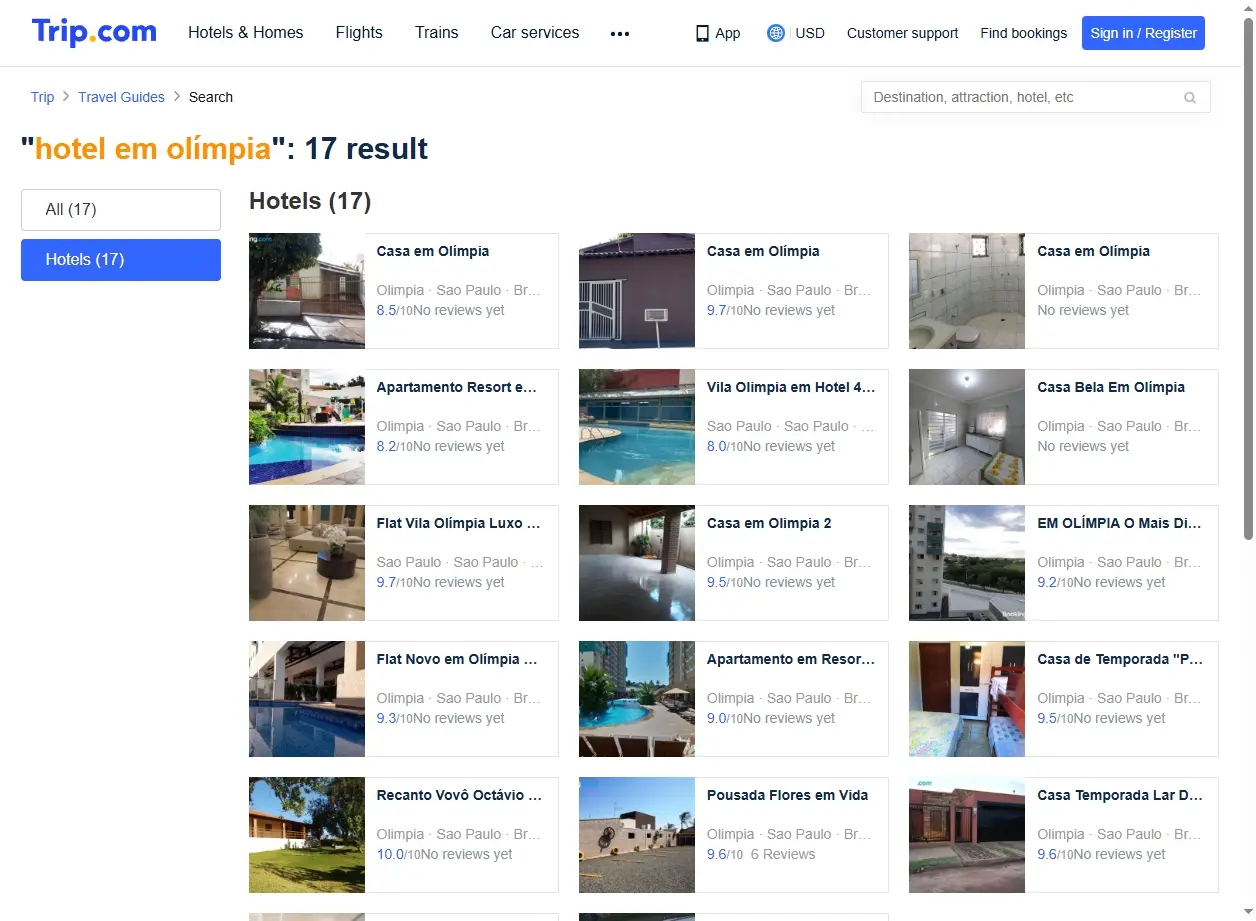Click the page vertical scrollbar
1256x921 pixels.
1247,280
